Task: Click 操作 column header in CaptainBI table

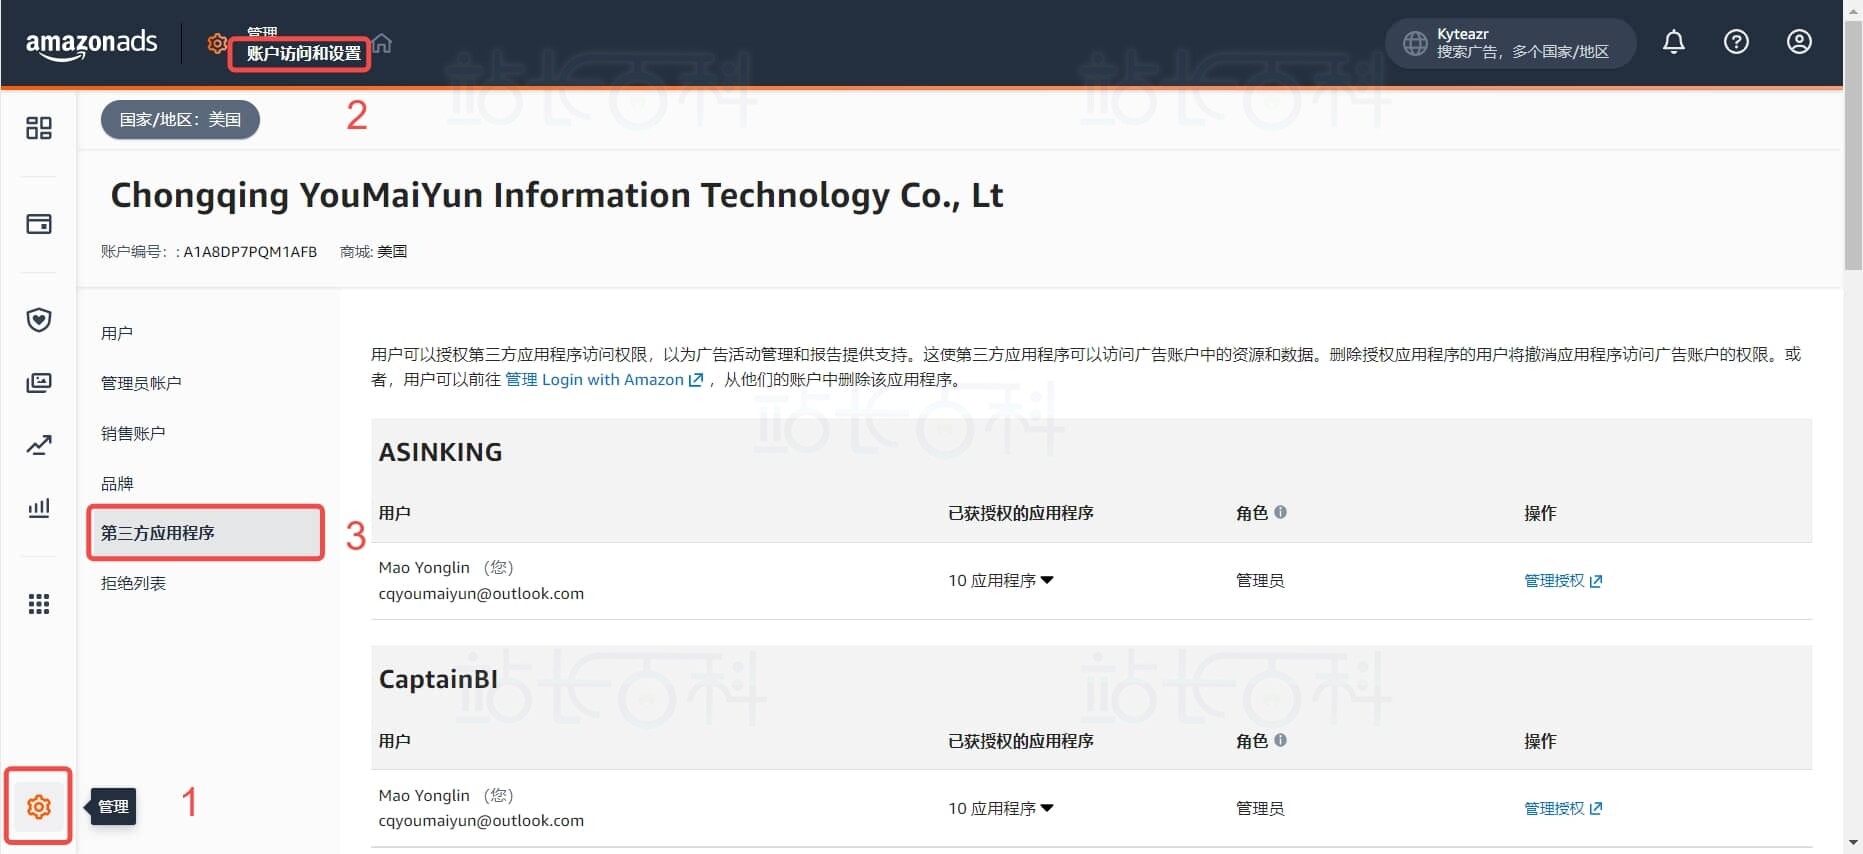Action: coord(1540,741)
